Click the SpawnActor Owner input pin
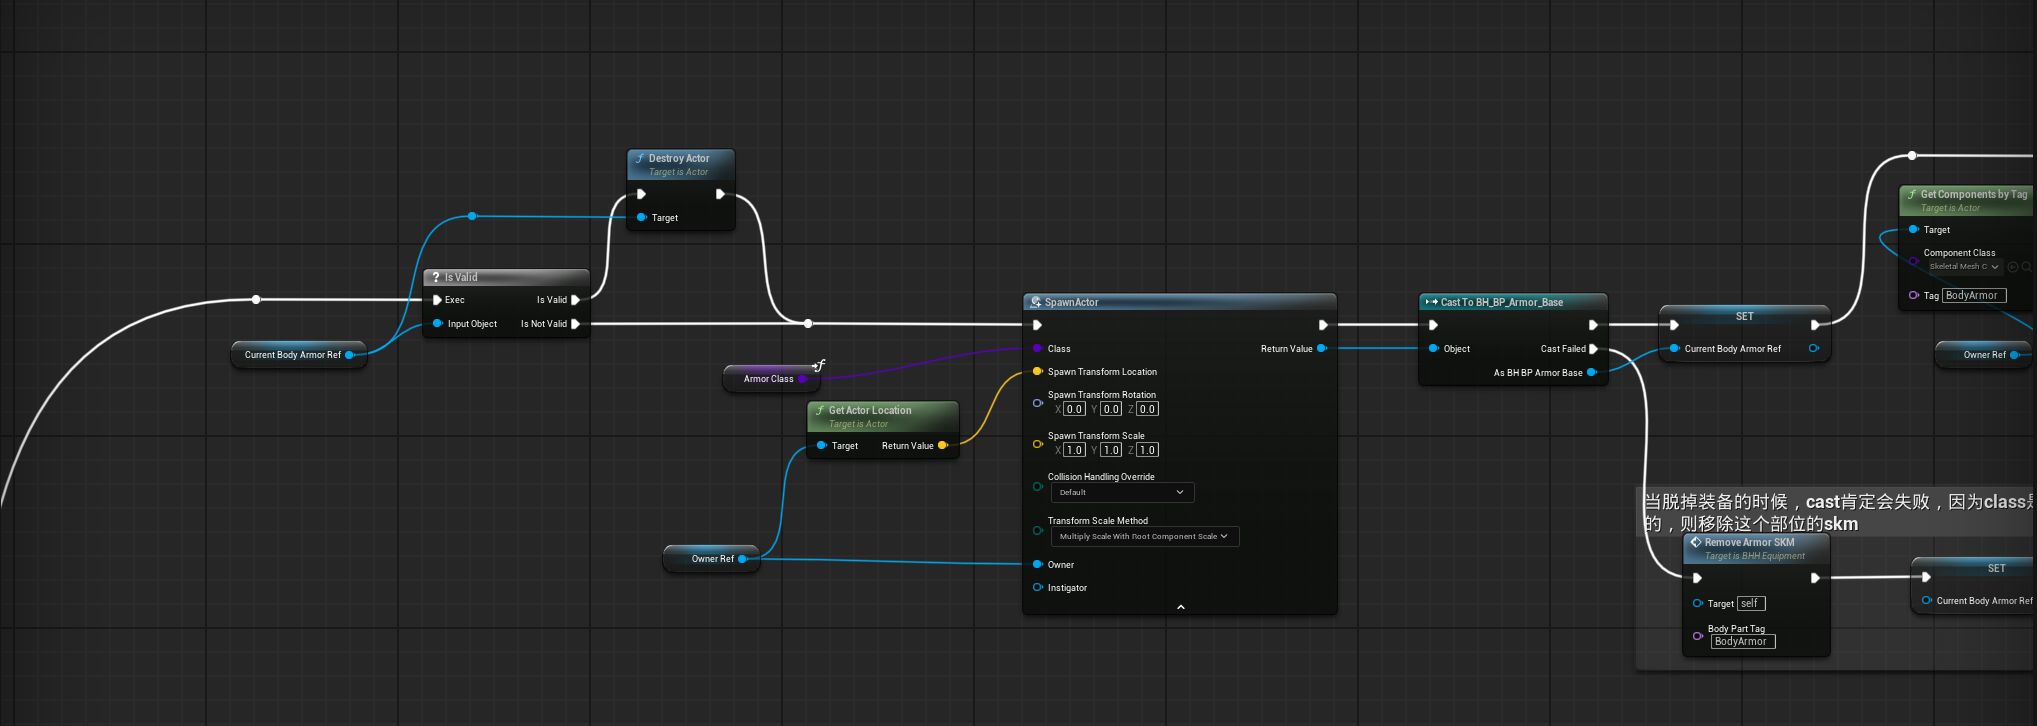Viewport: 2037px width, 726px height. coord(1038,564)
